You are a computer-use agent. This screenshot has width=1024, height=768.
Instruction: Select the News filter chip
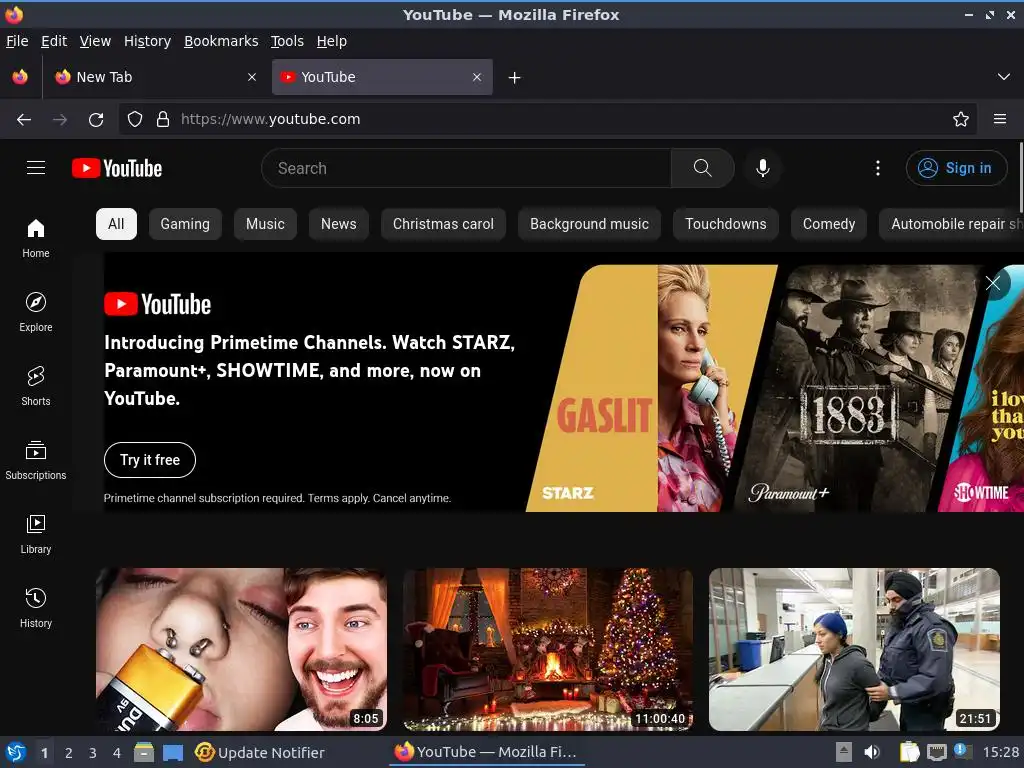339,224
